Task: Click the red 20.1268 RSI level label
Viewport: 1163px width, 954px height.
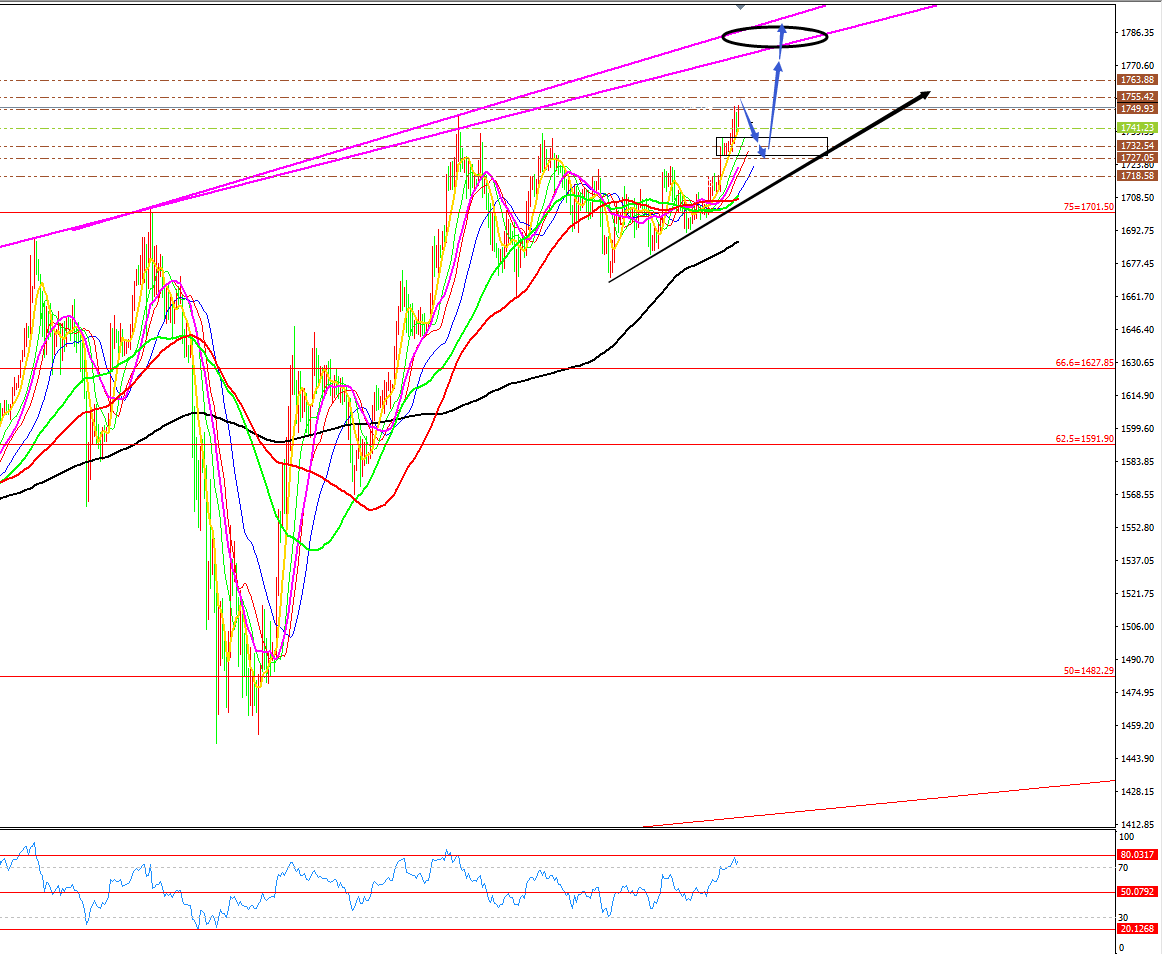Action: click(x=1137, y=929)
